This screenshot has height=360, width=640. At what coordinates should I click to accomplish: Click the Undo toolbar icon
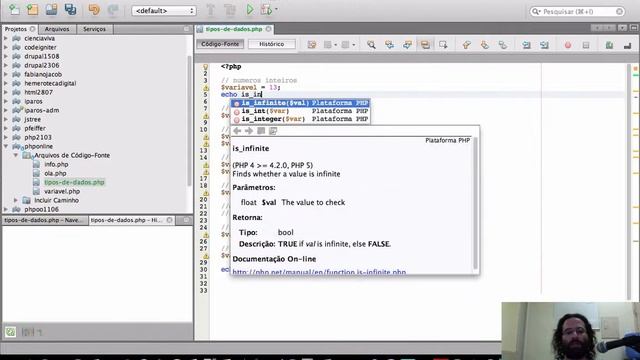[94, 9]
